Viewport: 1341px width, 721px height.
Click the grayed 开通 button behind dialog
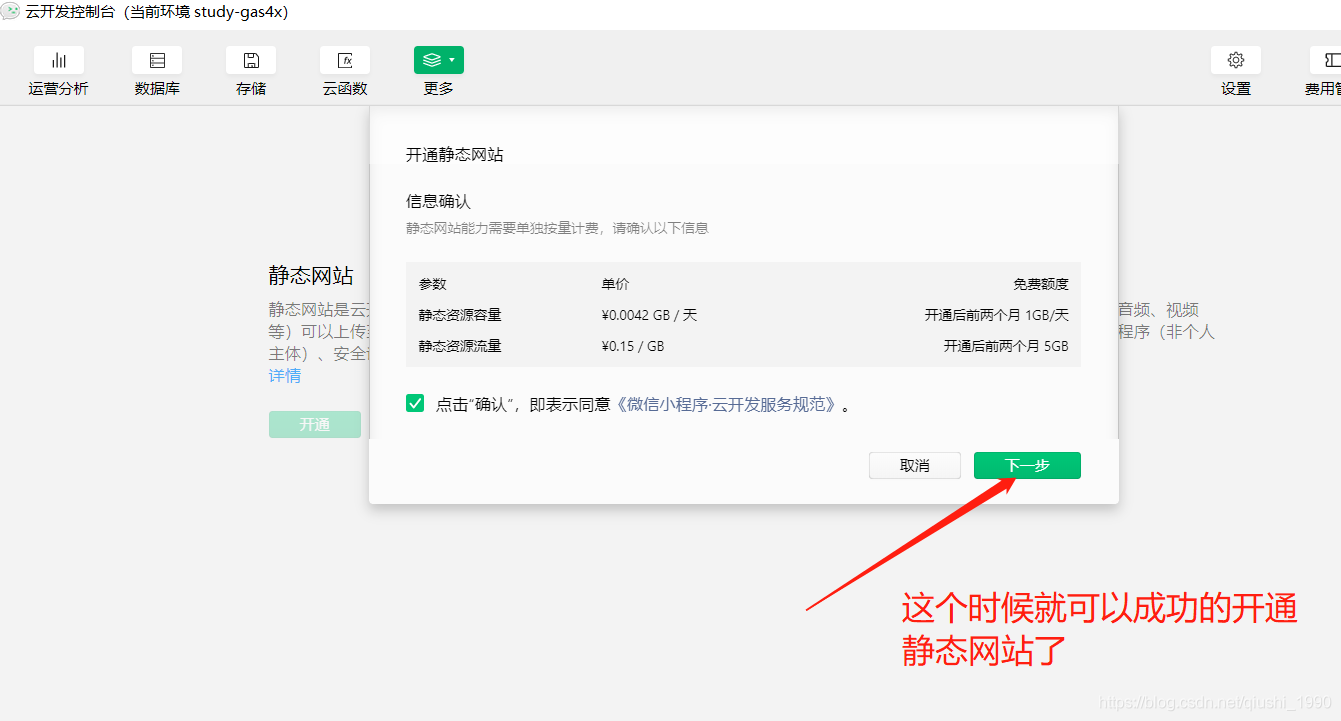click(x=314, y=424)
